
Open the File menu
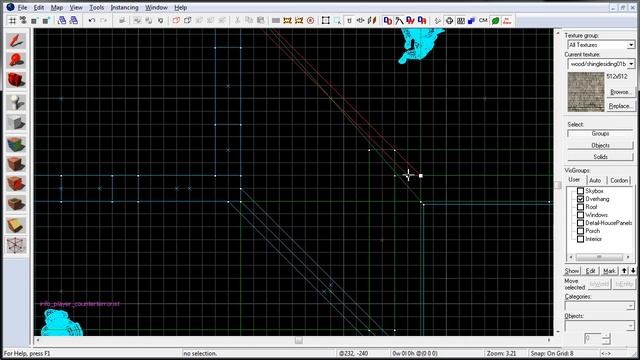click(22, 7)
